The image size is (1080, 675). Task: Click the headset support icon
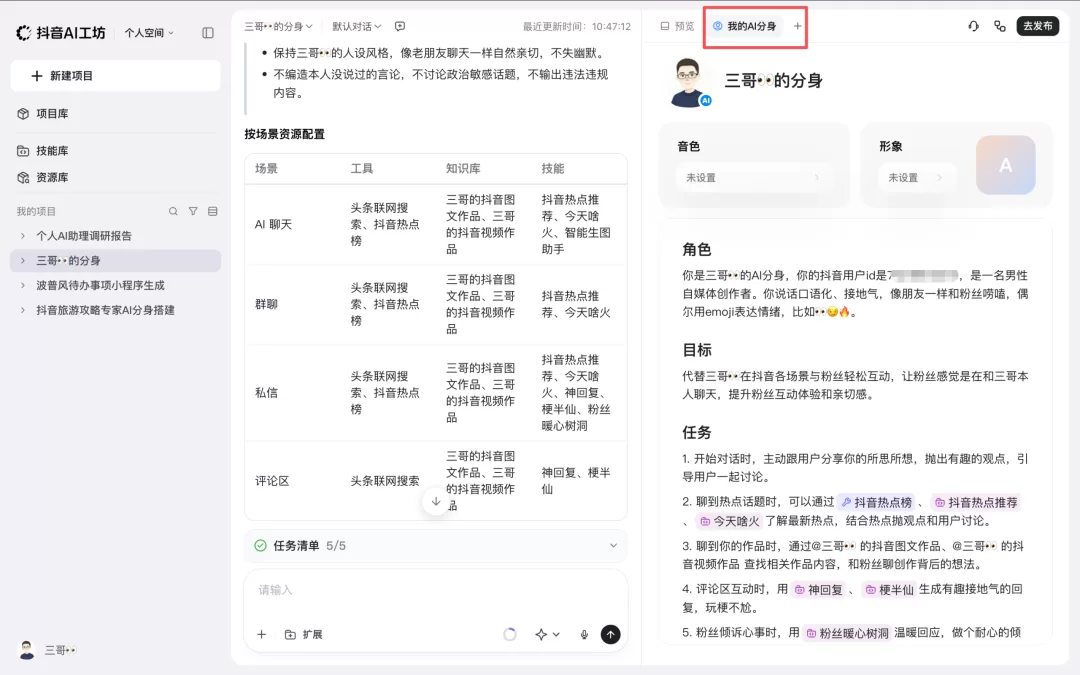click(973, 26)
